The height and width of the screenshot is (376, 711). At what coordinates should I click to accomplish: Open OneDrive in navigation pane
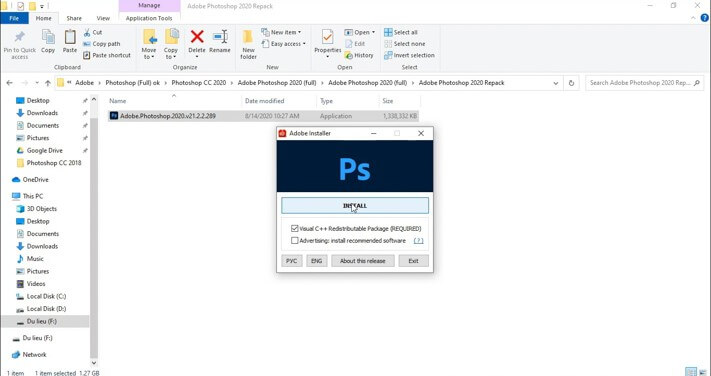click(35, 180)
